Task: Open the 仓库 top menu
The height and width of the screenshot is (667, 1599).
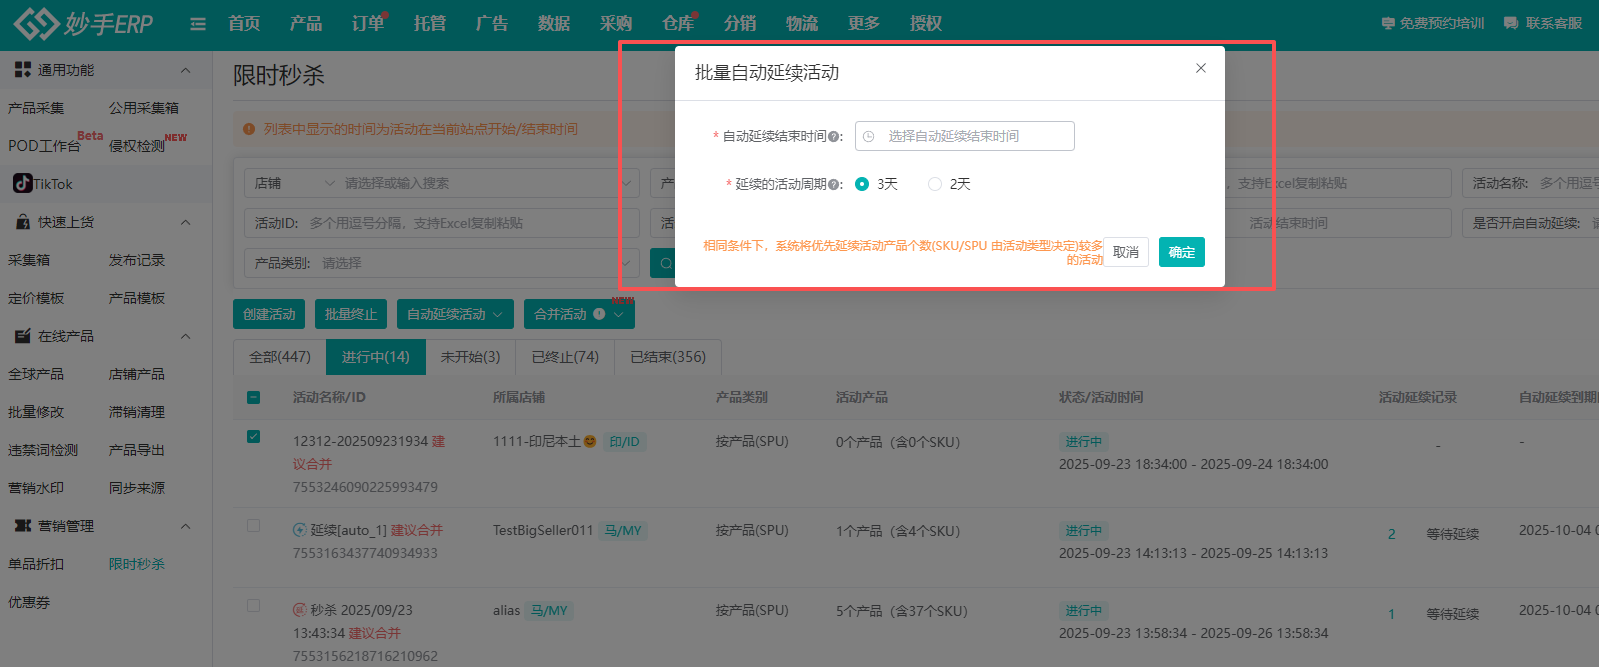Action: point(678,23)
